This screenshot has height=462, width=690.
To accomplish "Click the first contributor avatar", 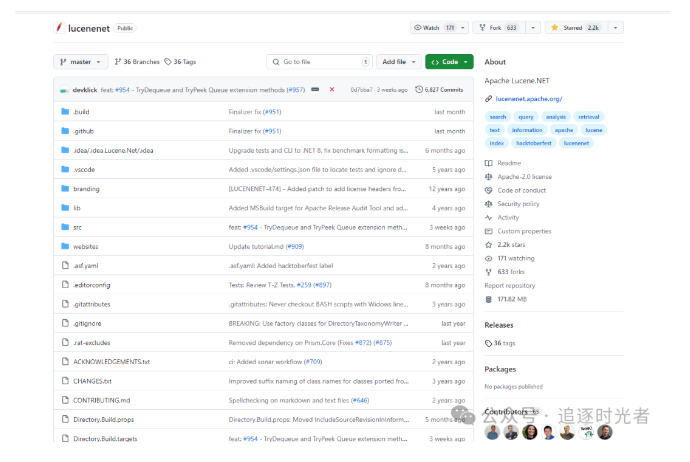I will point(492,433).
